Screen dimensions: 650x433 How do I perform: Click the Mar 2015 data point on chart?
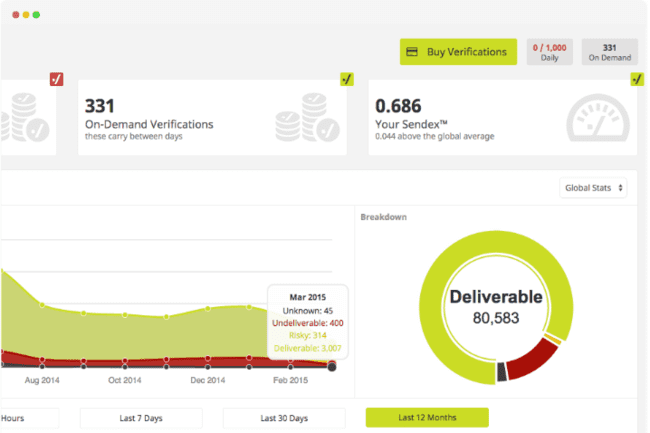332,367
